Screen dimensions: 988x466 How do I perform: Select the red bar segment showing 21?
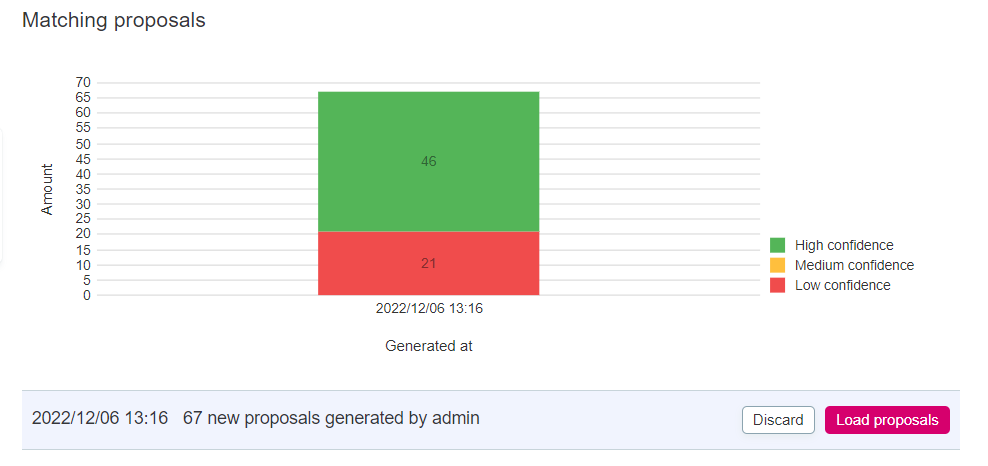coord(428,264)
